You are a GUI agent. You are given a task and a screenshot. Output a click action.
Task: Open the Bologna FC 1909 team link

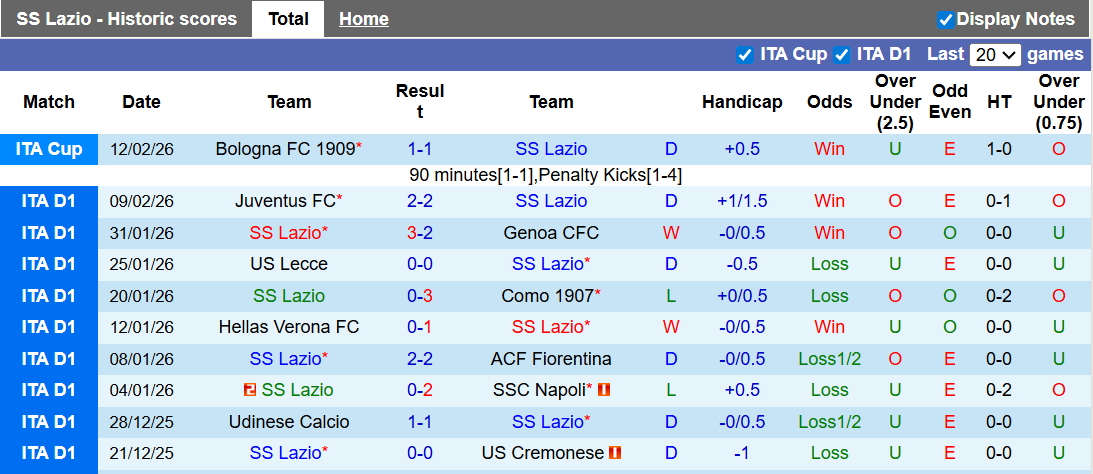coord(285,149)
